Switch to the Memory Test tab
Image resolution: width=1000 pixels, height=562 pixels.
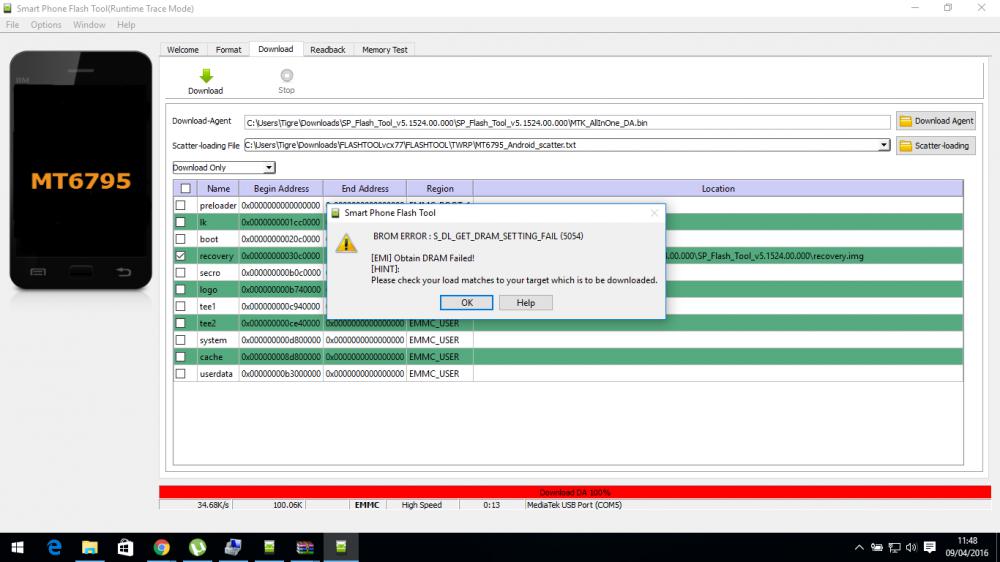pos(384,49)
